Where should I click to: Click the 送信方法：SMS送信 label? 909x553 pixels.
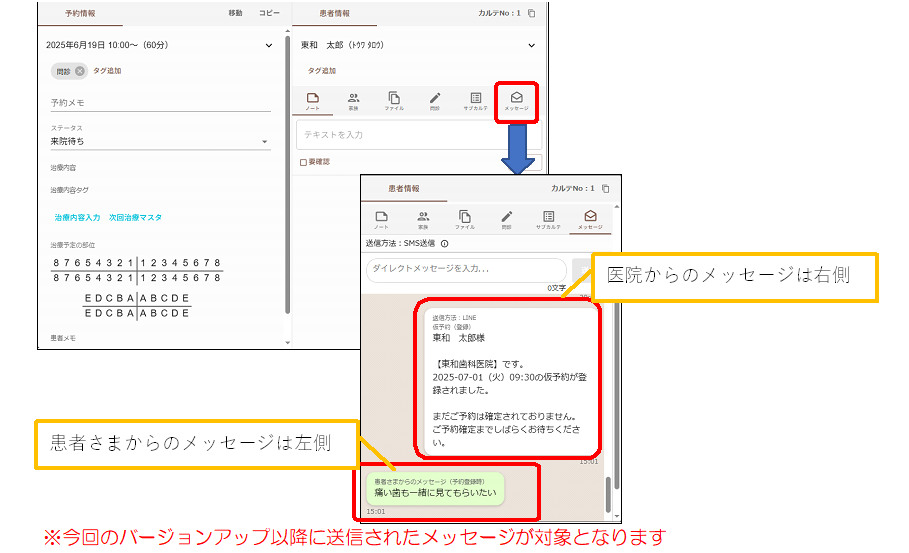point(400,243)
